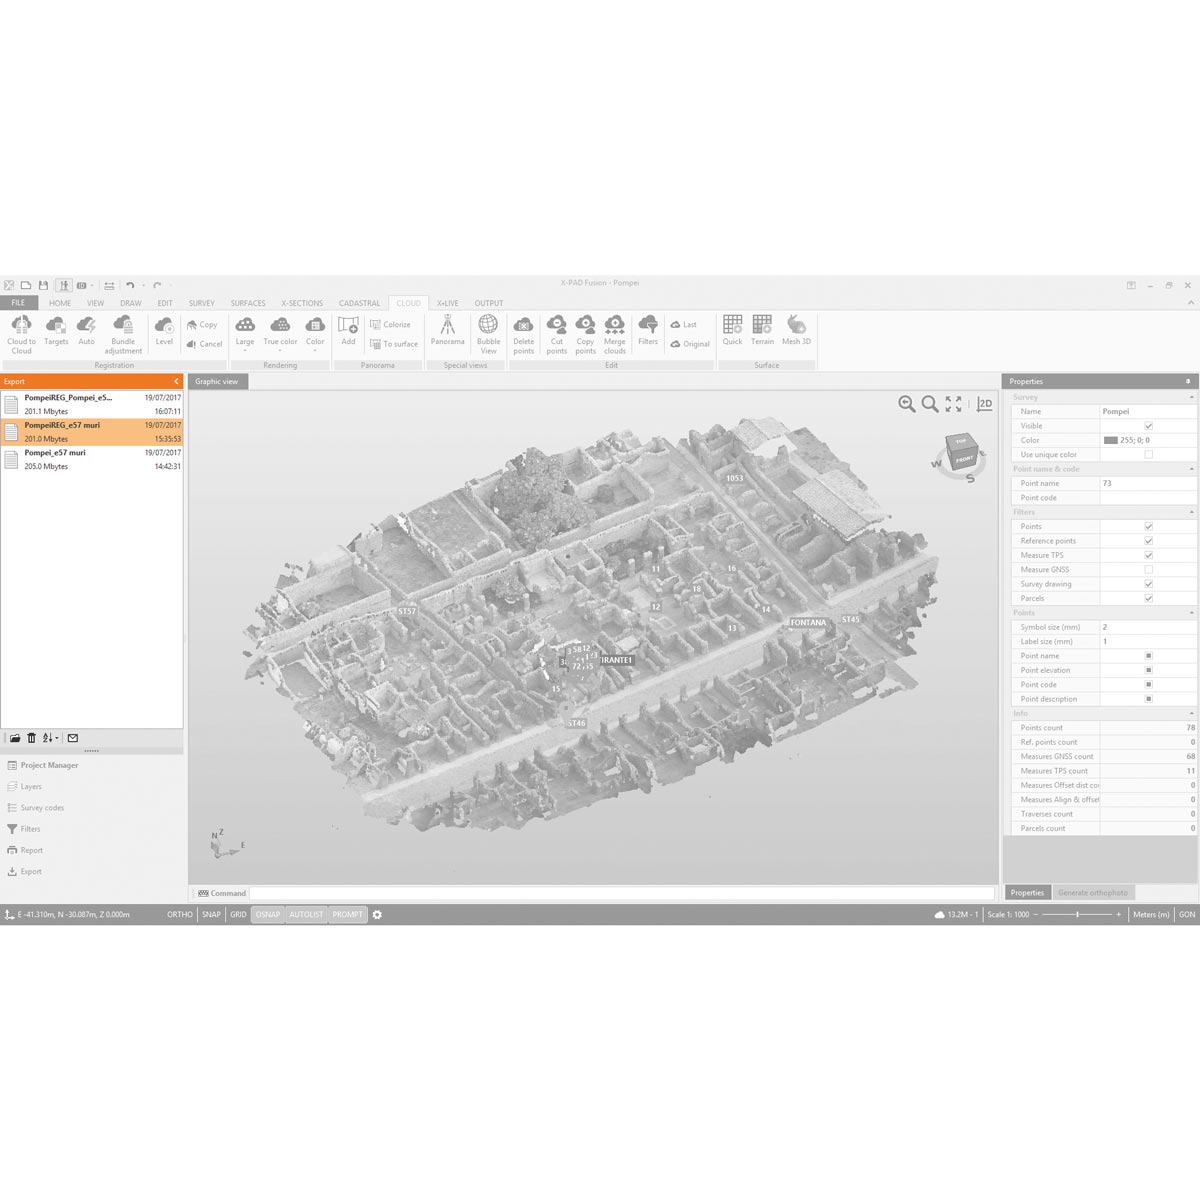Toggle the ORTHO button in status bar
The image size is (1200, 1200).
pyautogui.click(x=180, y=915)
